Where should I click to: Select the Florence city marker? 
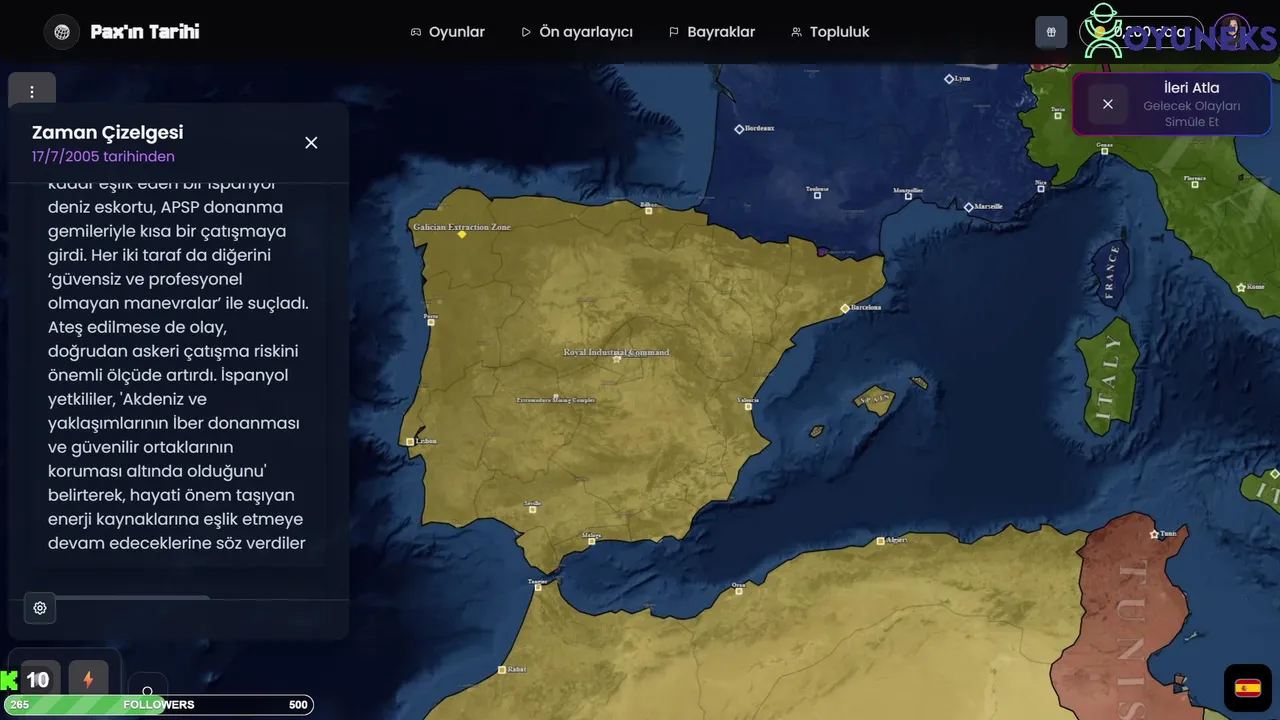[1194, 184]
